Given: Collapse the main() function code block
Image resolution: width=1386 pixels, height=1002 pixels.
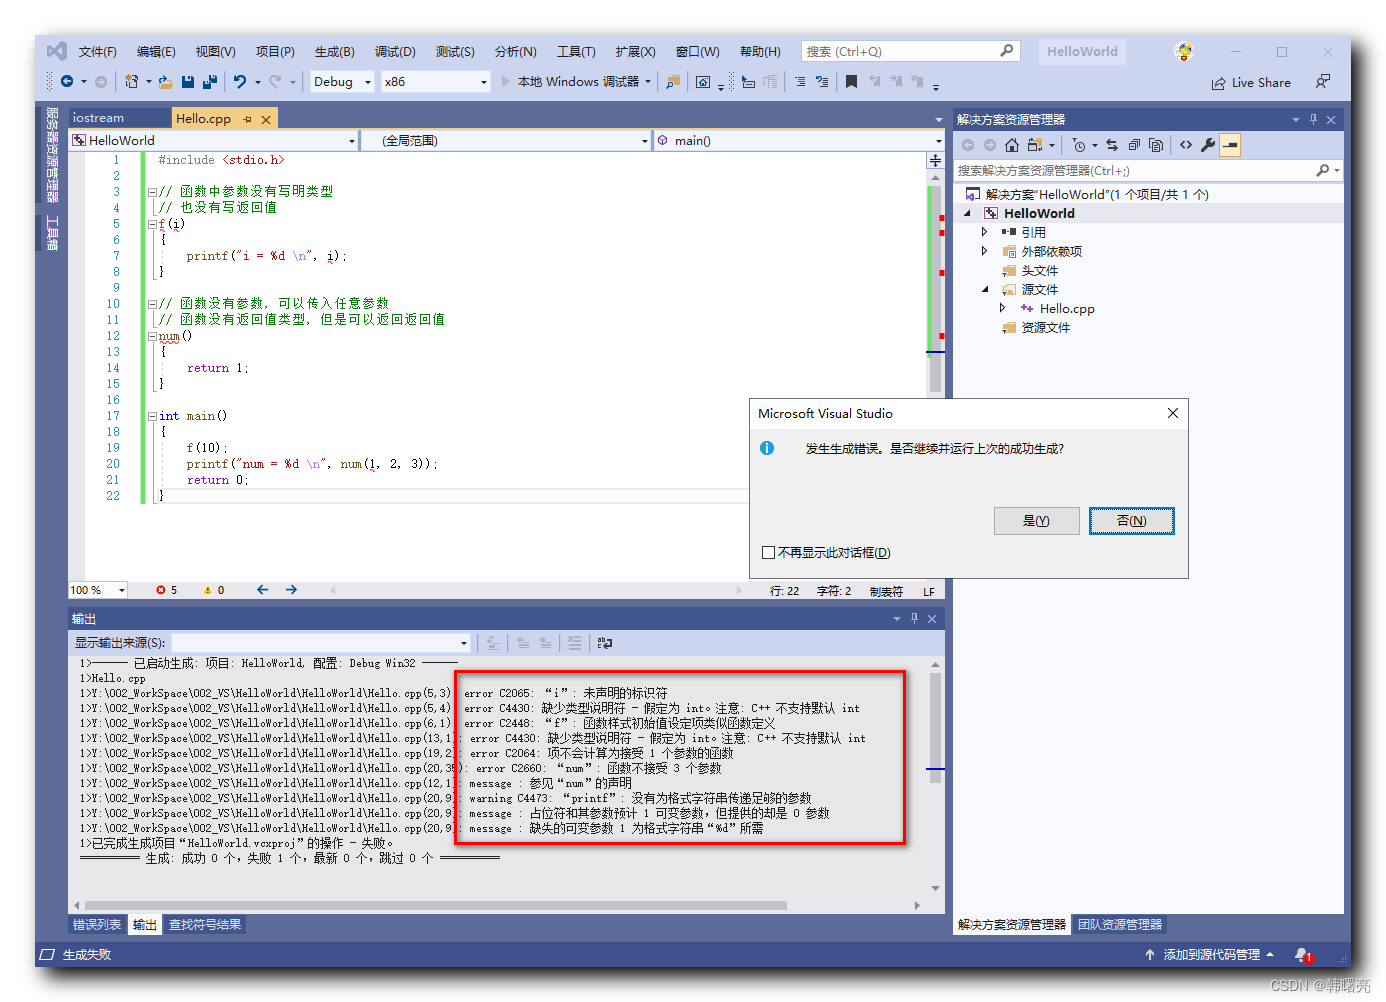Looking at the screenshot, I should coord(152,416).
